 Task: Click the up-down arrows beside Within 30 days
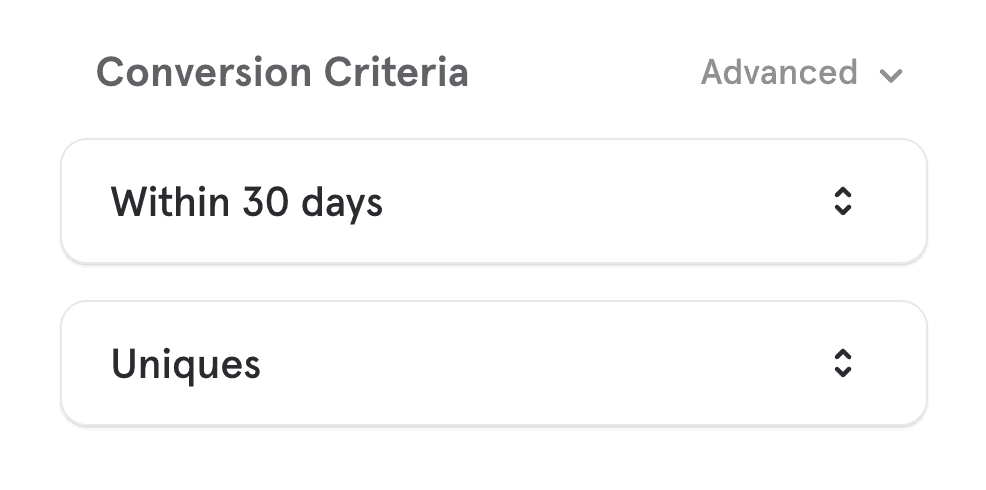pos(843,202)
